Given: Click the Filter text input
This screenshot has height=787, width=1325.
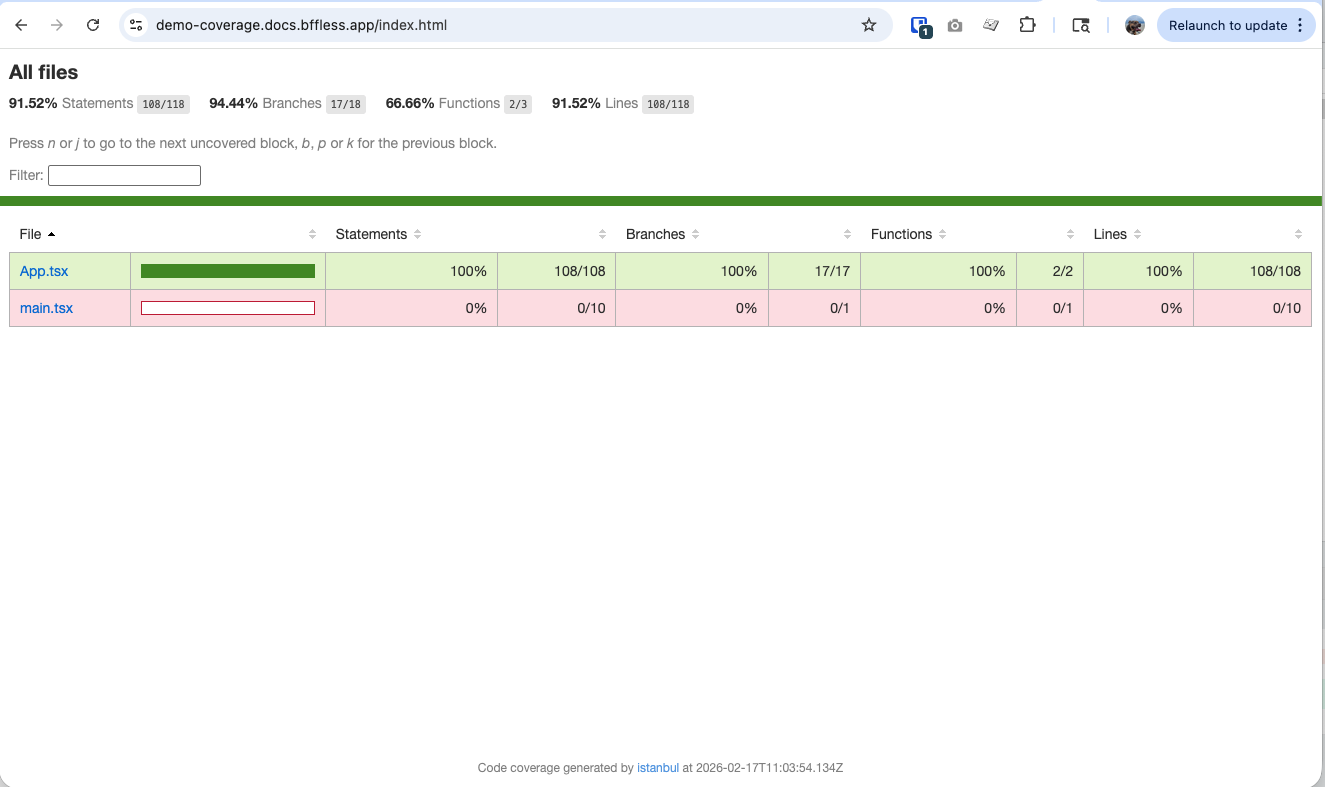Looking at the screenshot, I should (124, 176).
